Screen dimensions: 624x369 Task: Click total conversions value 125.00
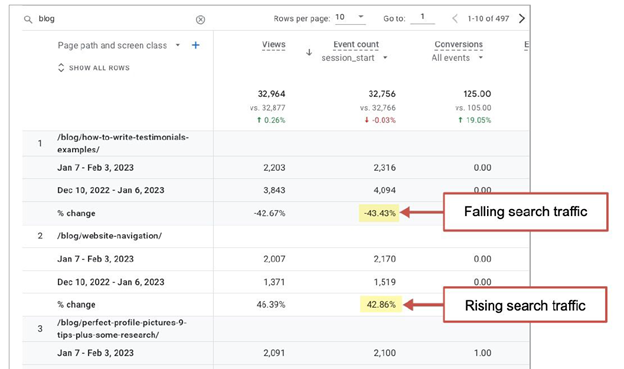tap(477, 94)
